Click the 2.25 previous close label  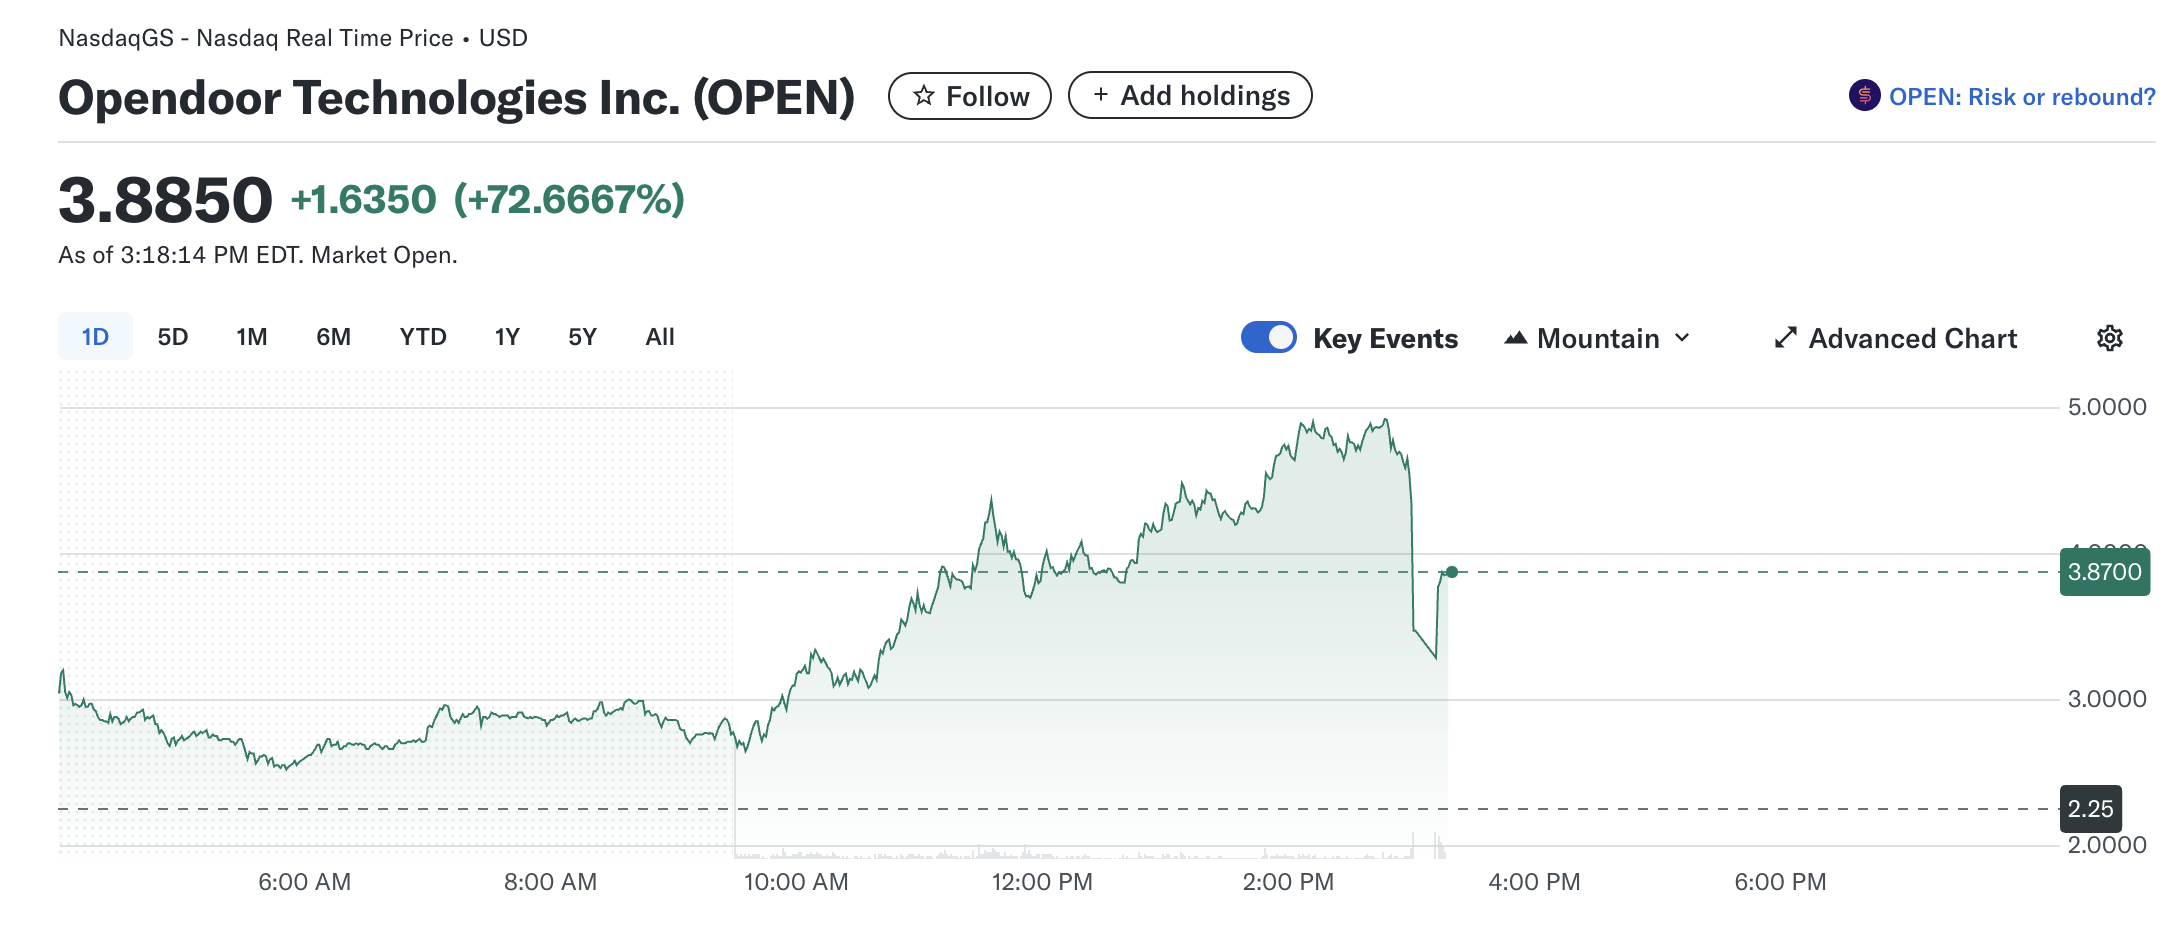(x=2091, y=809)
